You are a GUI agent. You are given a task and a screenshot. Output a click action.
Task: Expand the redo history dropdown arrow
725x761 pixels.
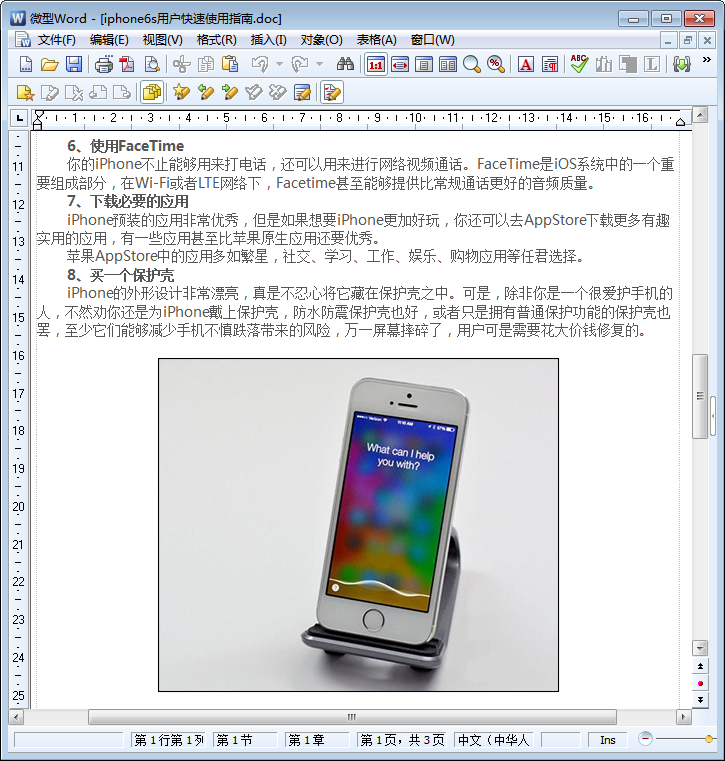[x=319, y=64]
